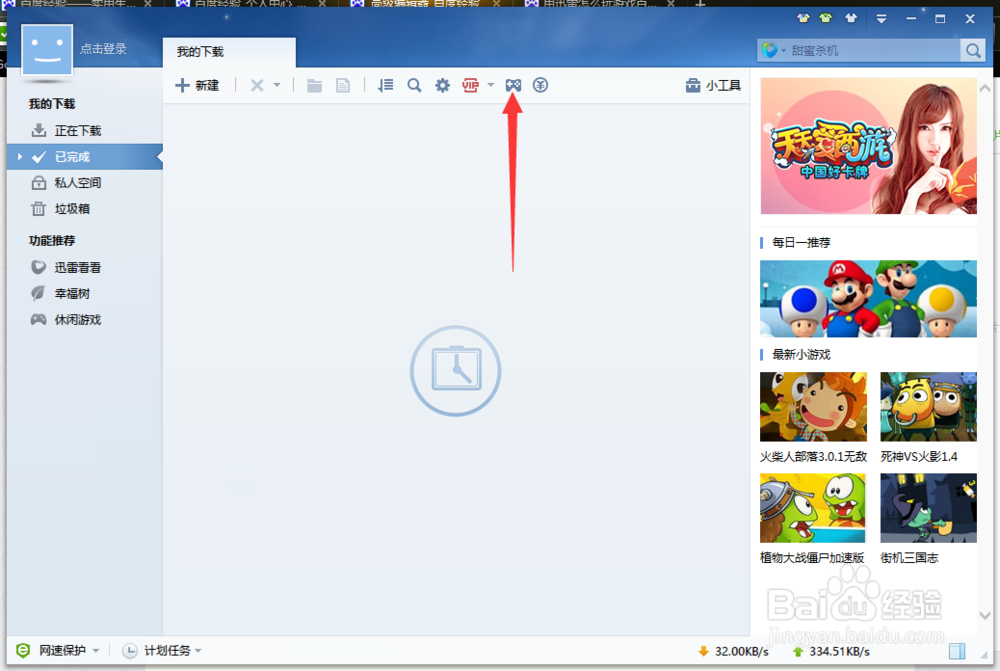Image resolution: width=1000 pixels, height=671 pixels.
Task: Open the Mario daily recommendation thumbnail
Action: click(869, 299)
